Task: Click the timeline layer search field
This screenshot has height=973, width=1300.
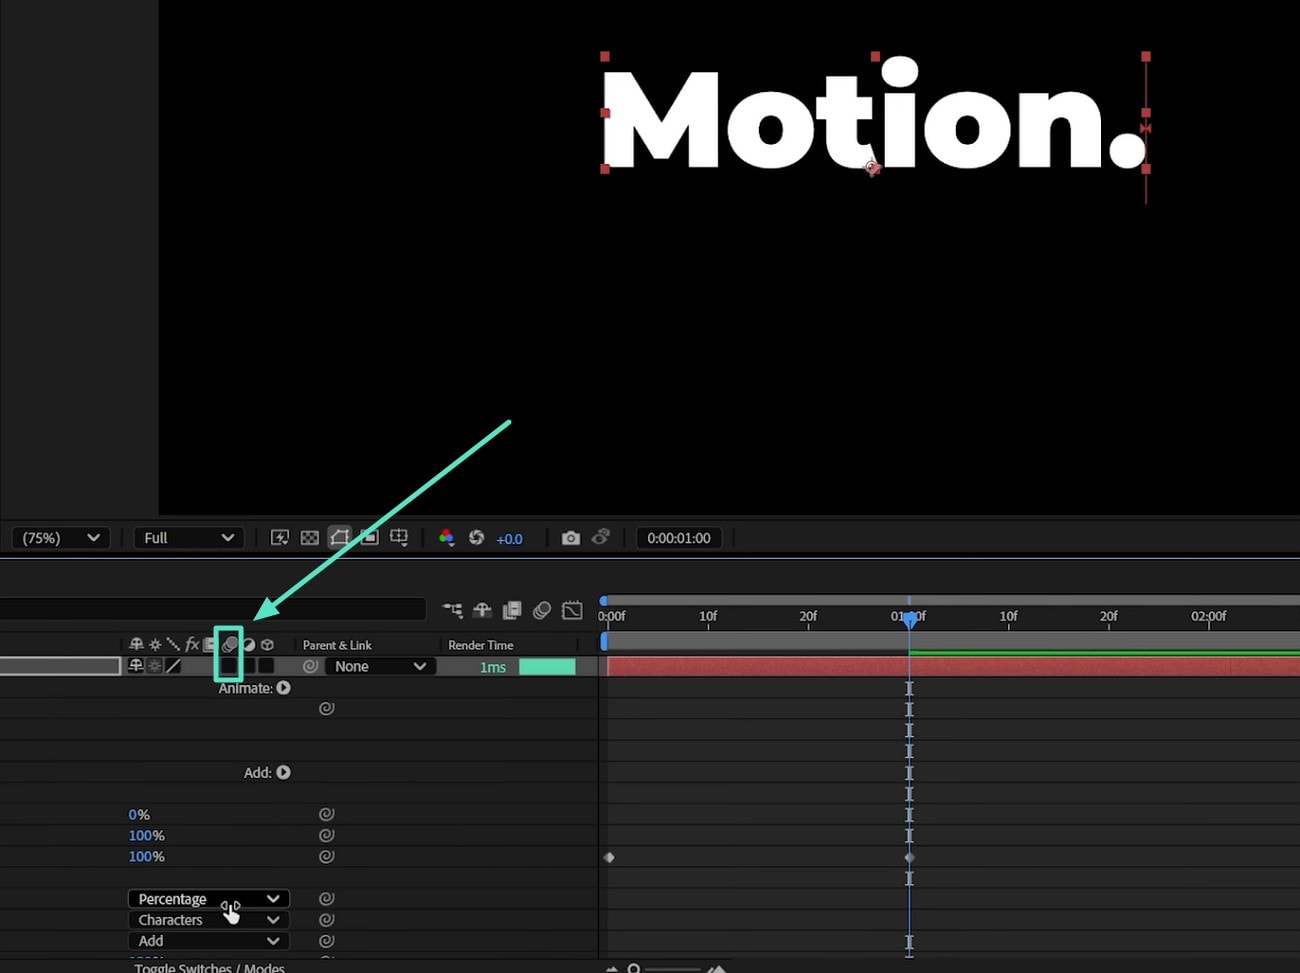Action: (x=213, y=609)
